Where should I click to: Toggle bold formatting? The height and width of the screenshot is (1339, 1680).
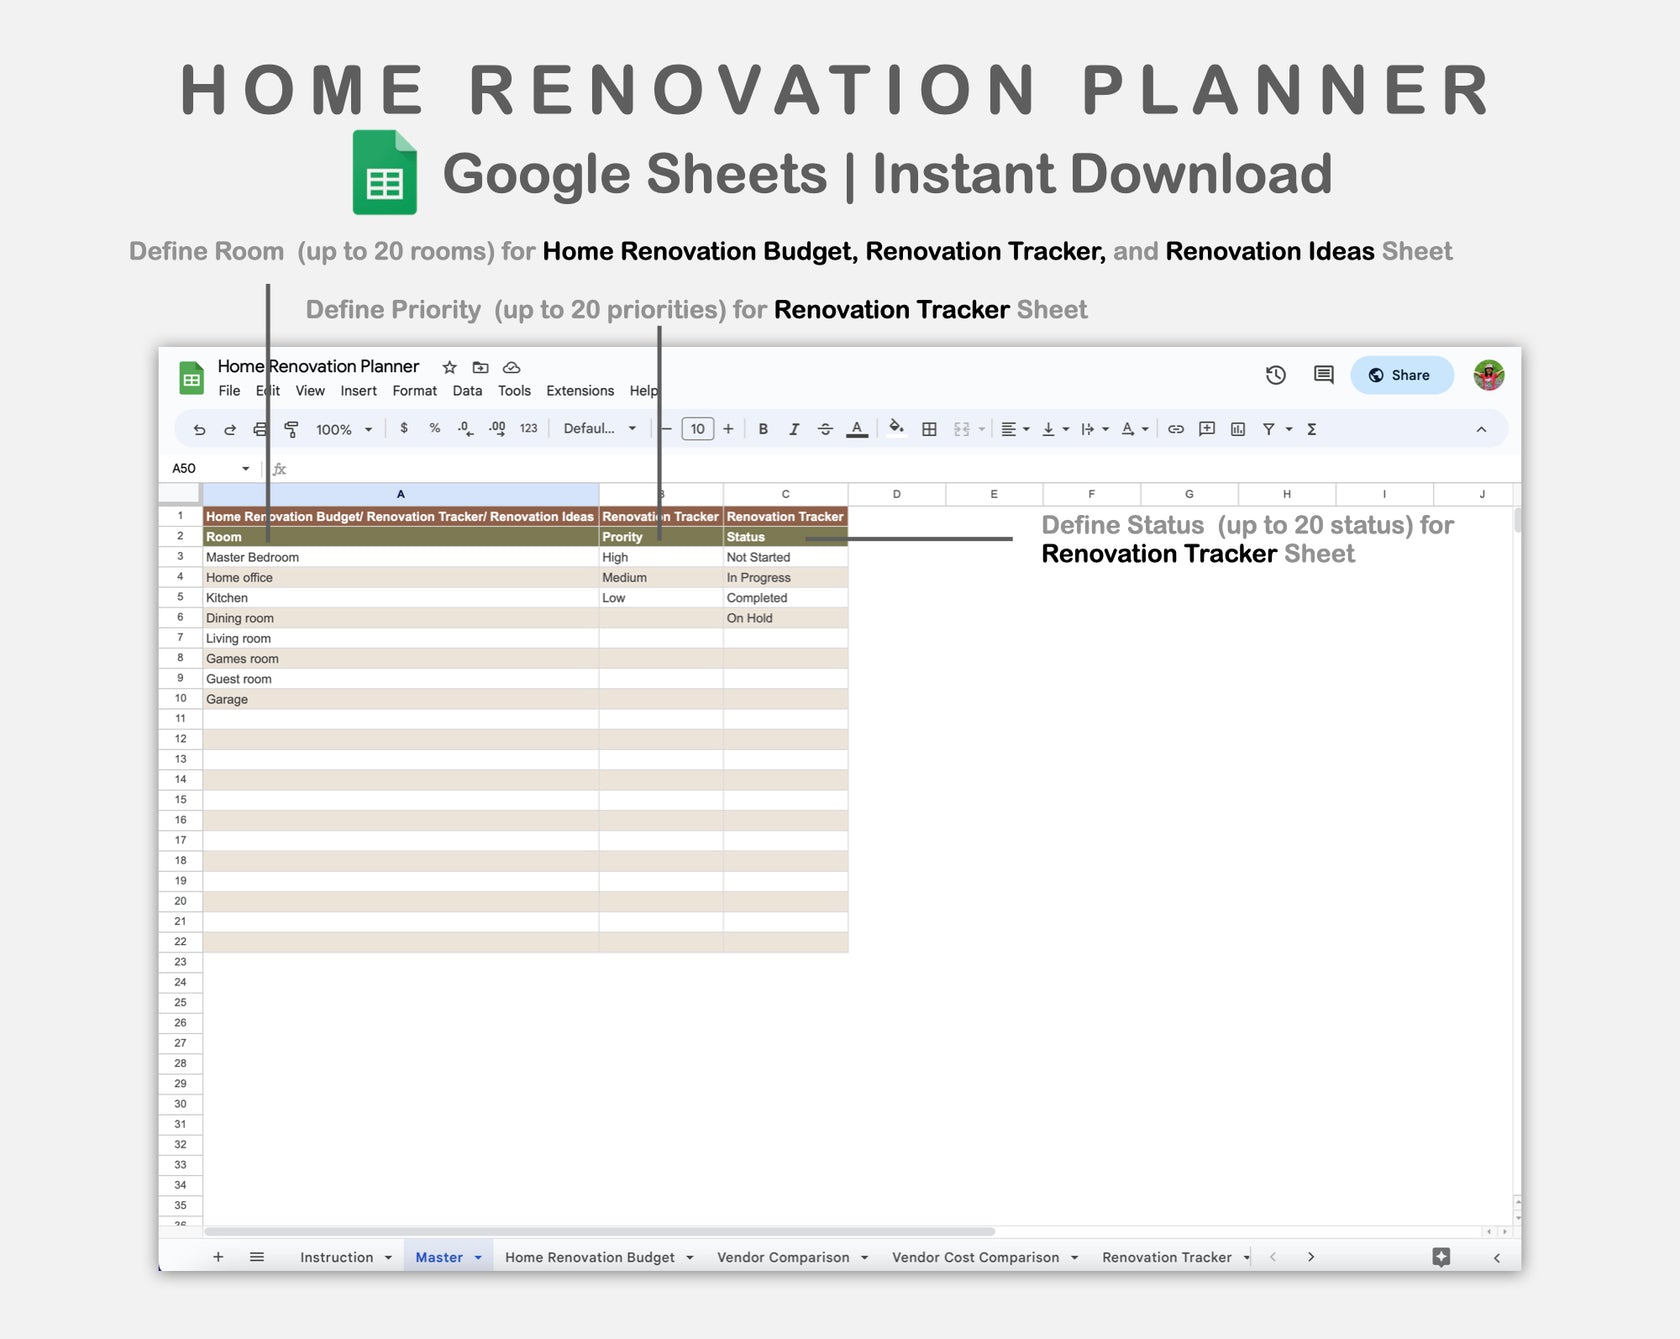pos(763,428)
